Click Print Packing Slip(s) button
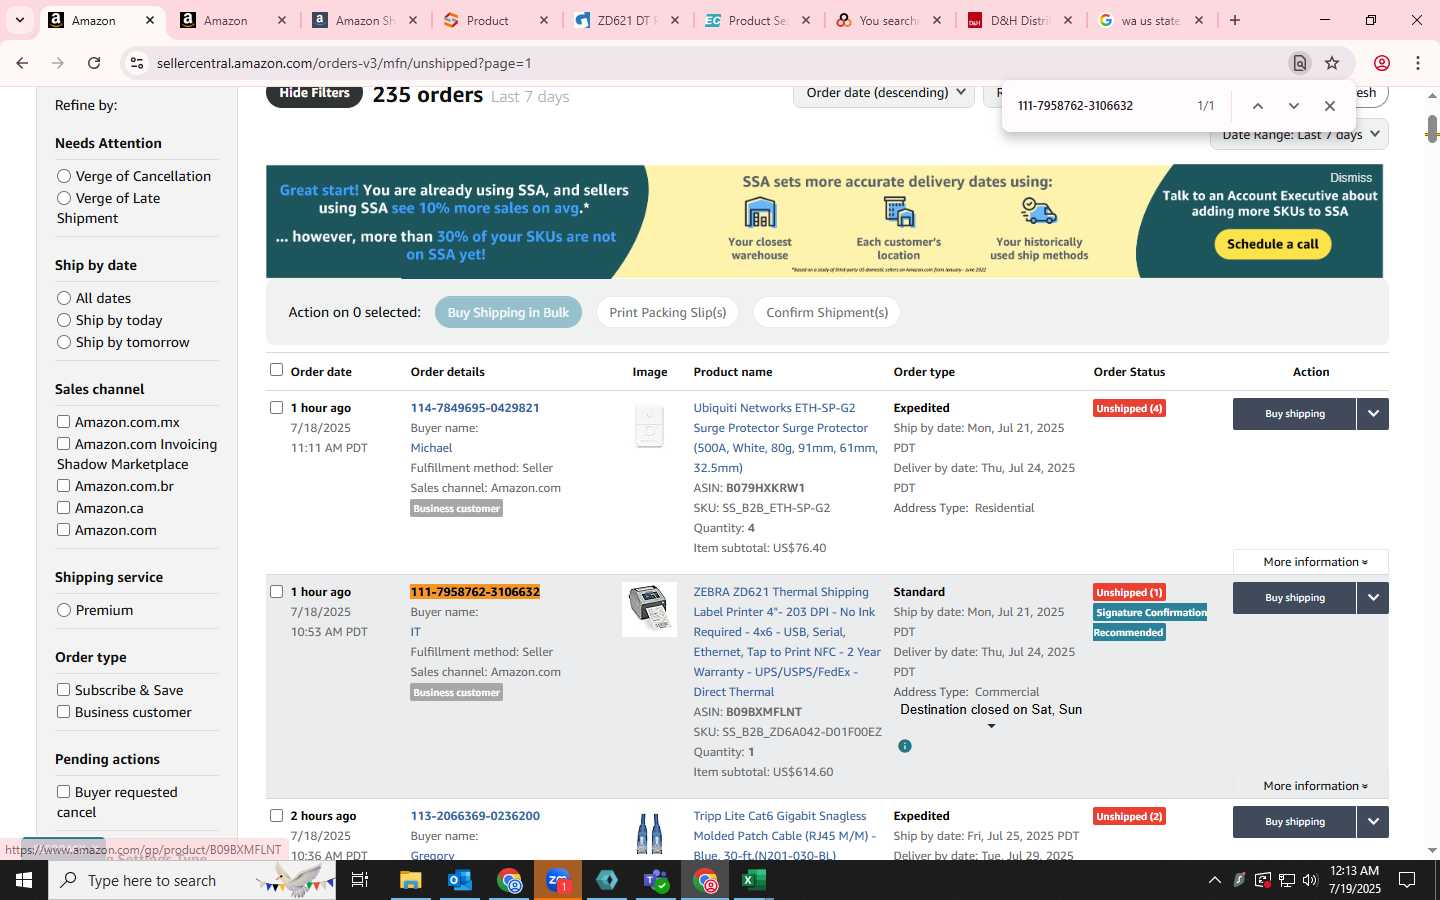The height and width of the screenshot is (900, 1440). click(668, 313)
